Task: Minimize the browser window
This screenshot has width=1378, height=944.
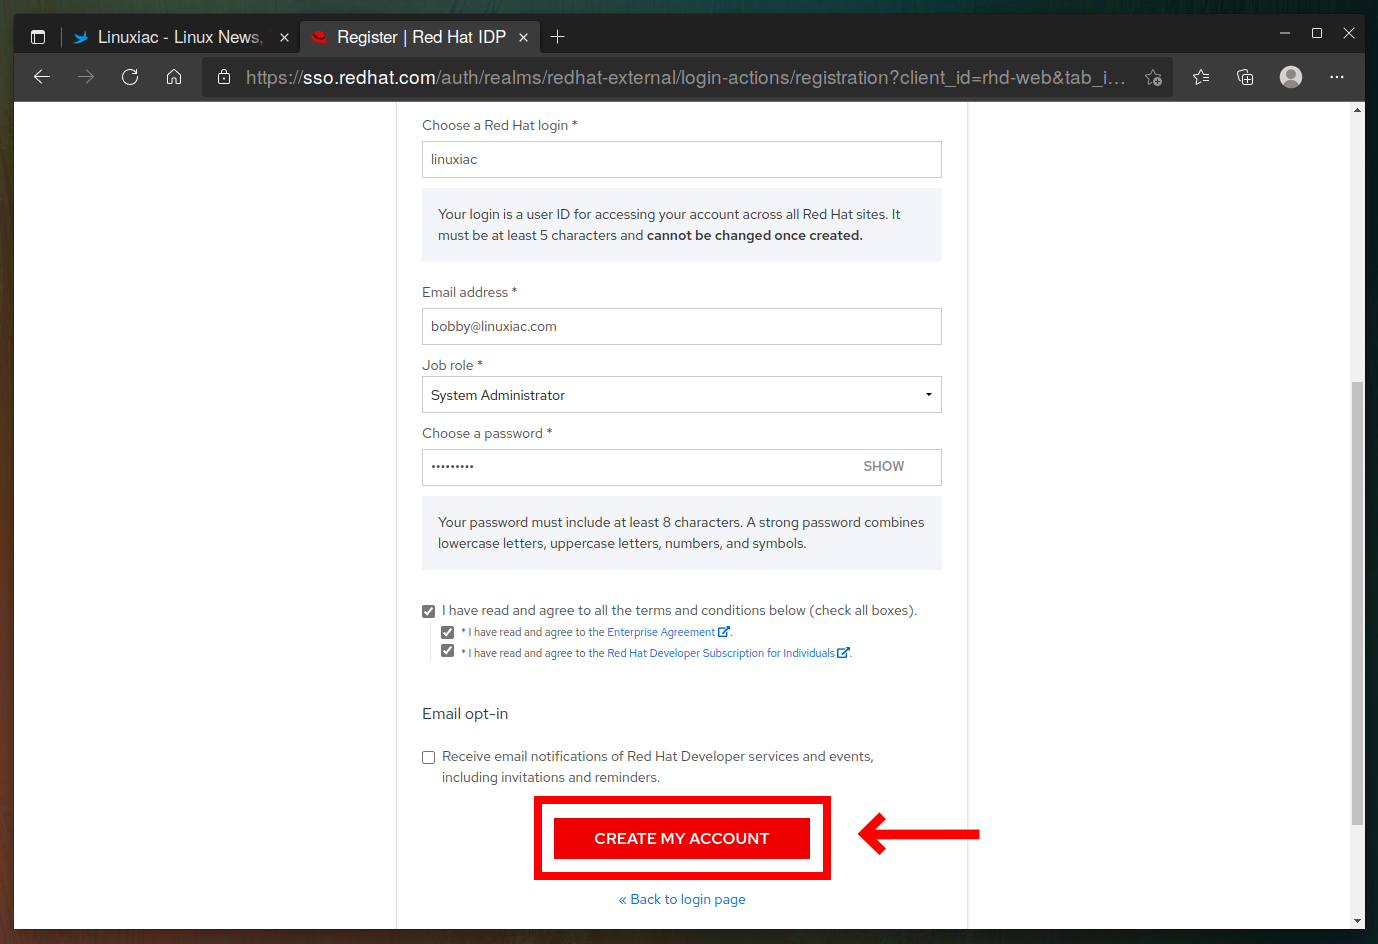Action: pos(1285,33)
